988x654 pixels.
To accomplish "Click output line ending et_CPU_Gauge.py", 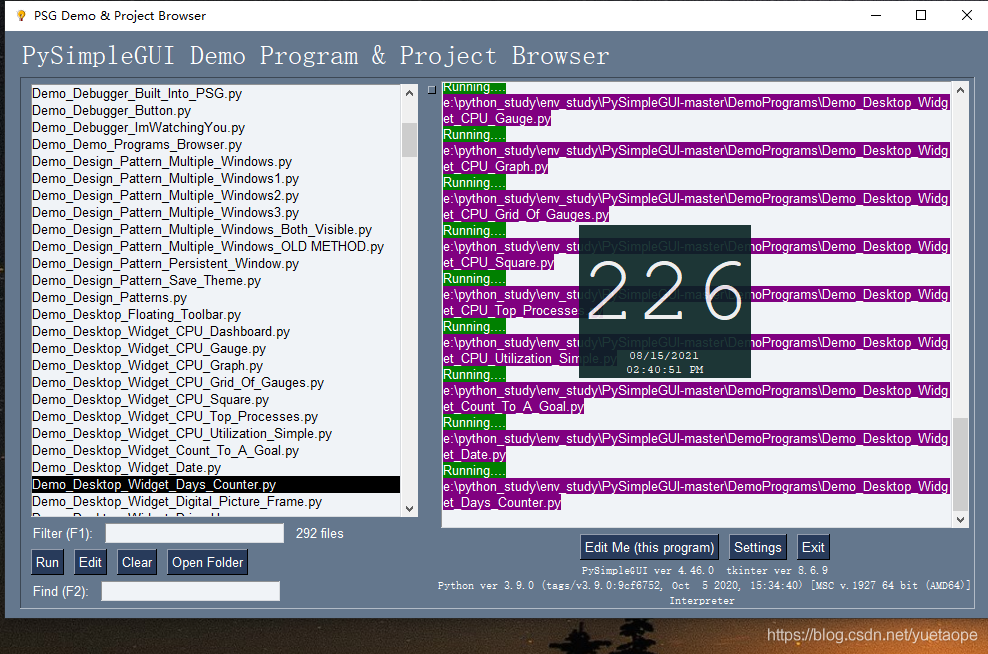I will [x=497, y=118].
